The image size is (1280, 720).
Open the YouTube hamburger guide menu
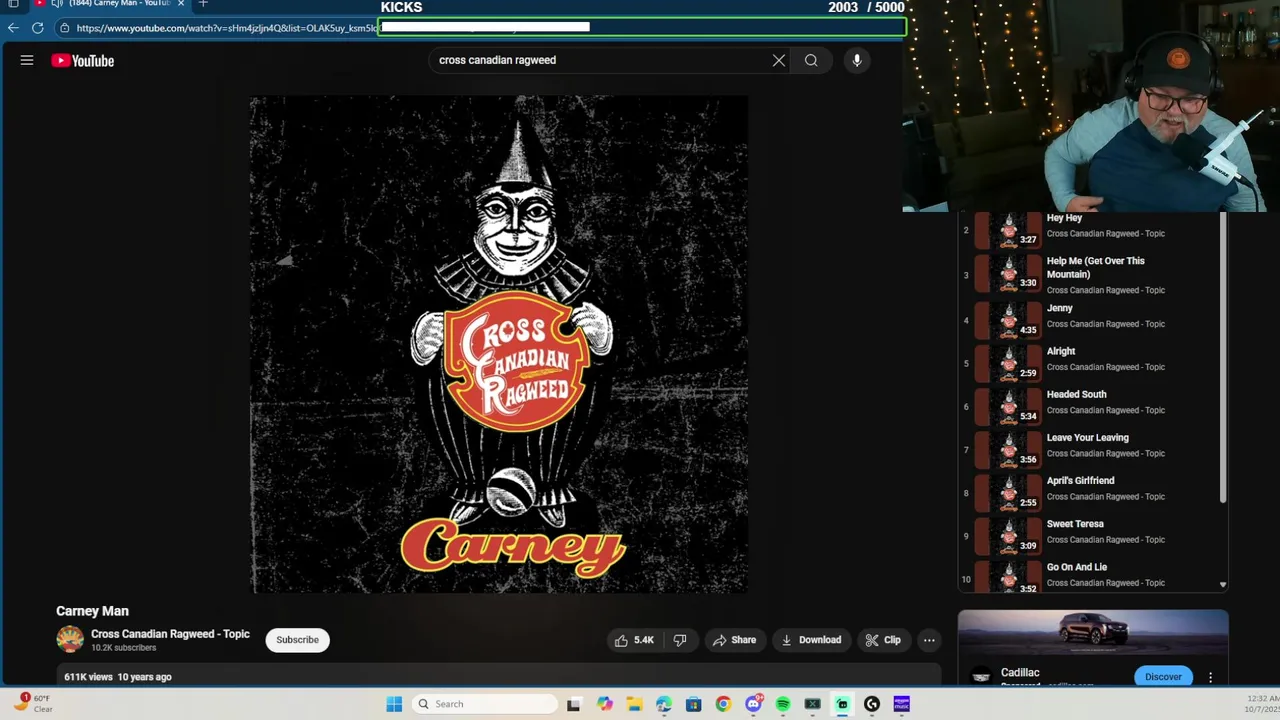(x=27, y=60)
